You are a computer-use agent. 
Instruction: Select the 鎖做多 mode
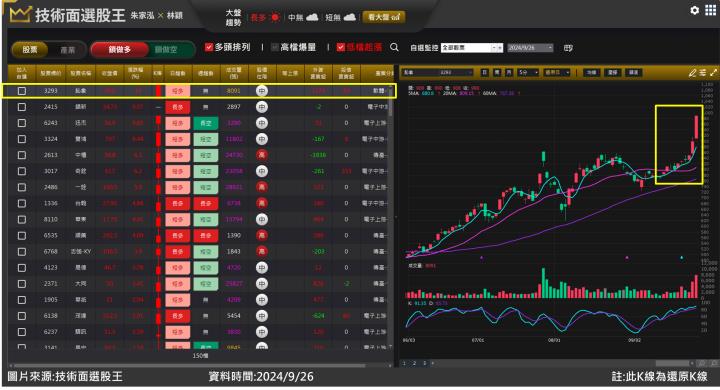click(120, 50)
